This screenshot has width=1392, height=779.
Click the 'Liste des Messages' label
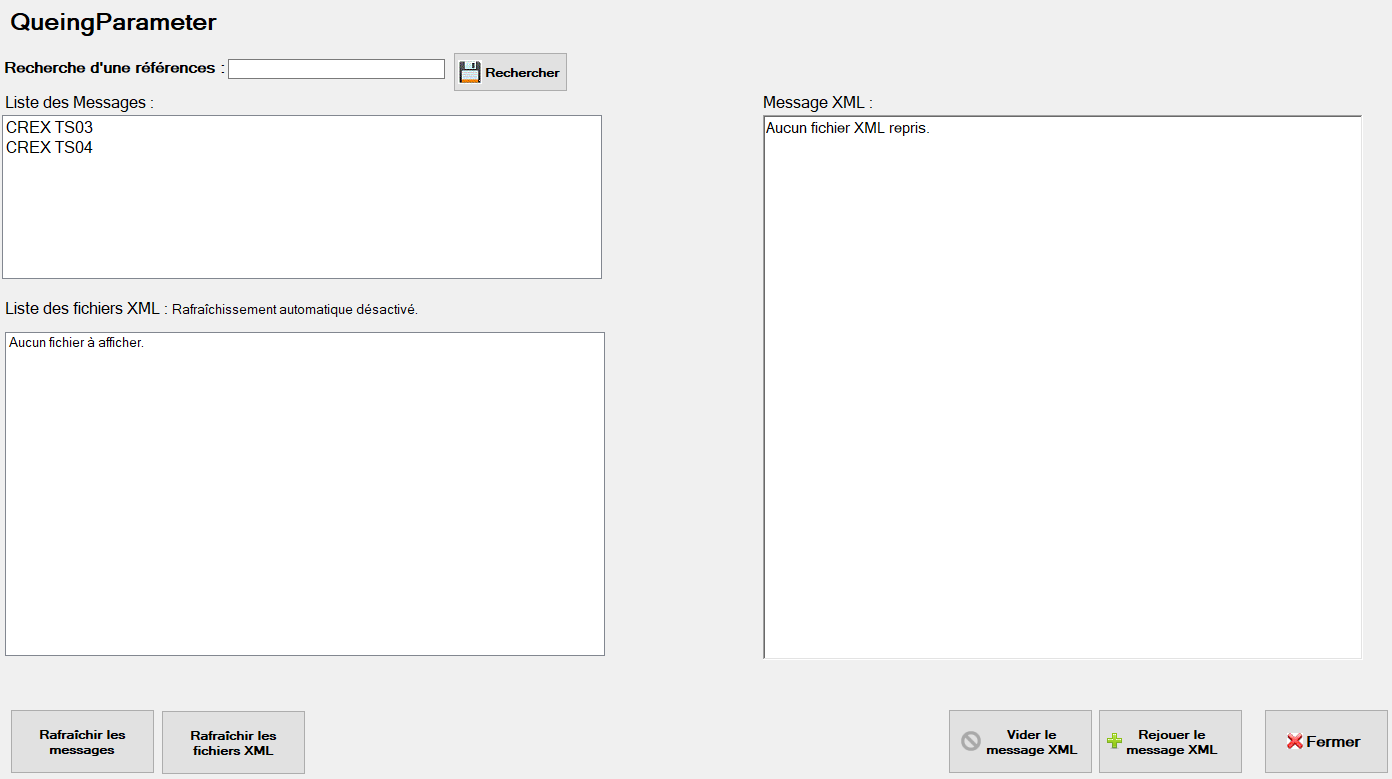(x=79, y=102)
